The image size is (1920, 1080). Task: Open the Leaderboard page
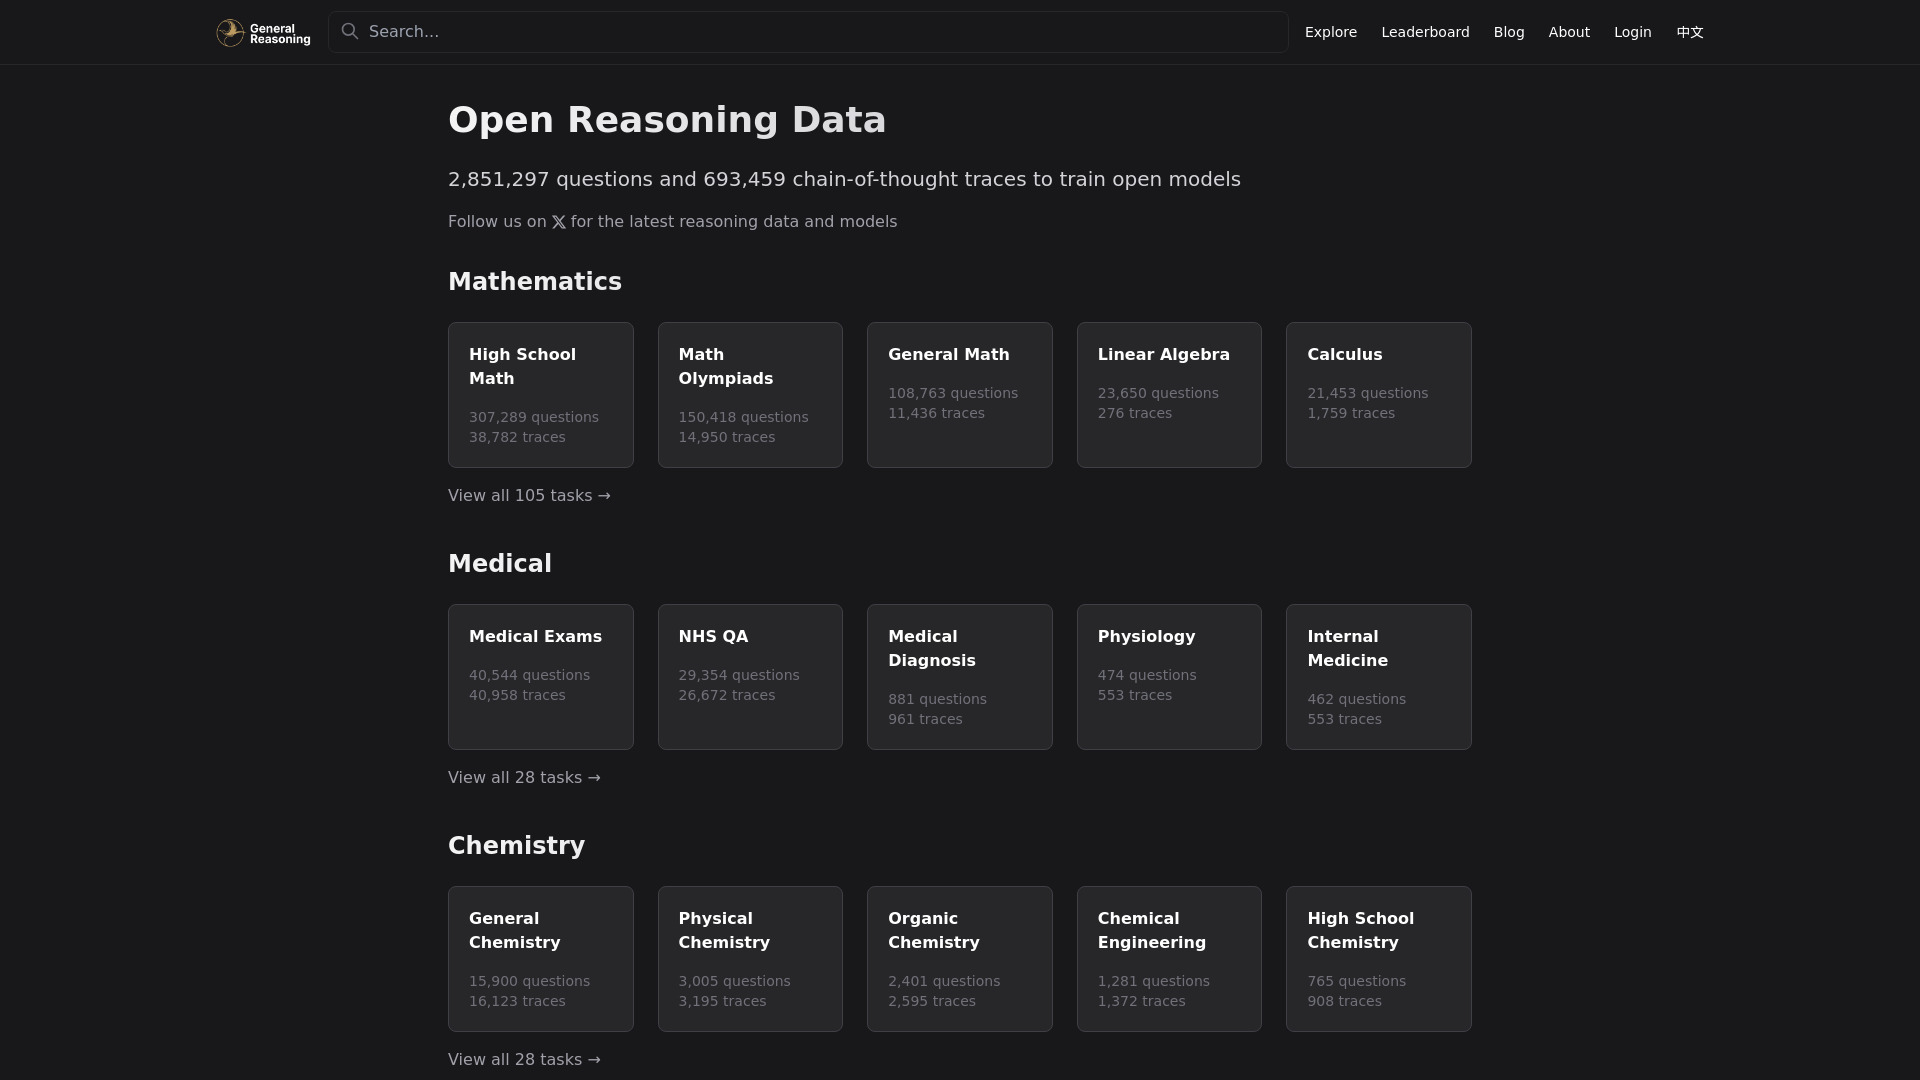point(1425,32)
